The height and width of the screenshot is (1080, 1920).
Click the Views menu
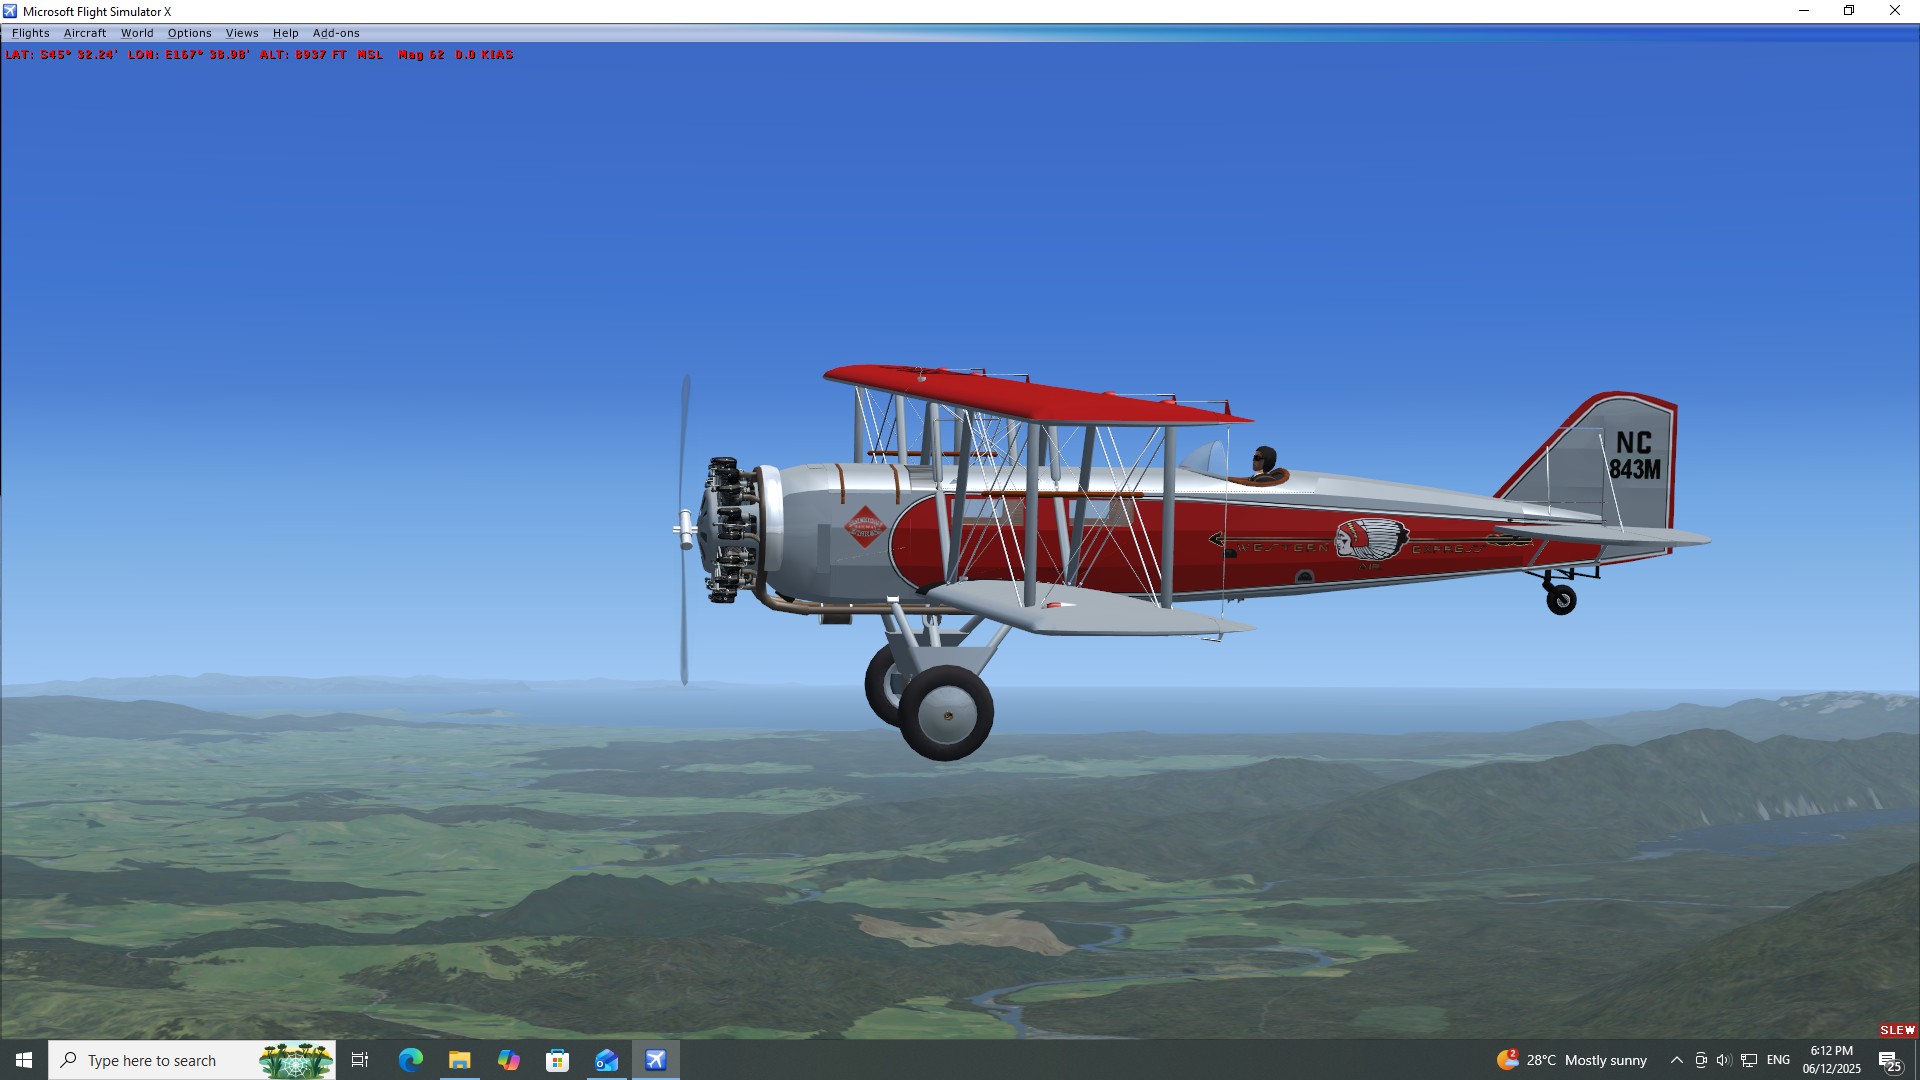(x=241, y=33)
